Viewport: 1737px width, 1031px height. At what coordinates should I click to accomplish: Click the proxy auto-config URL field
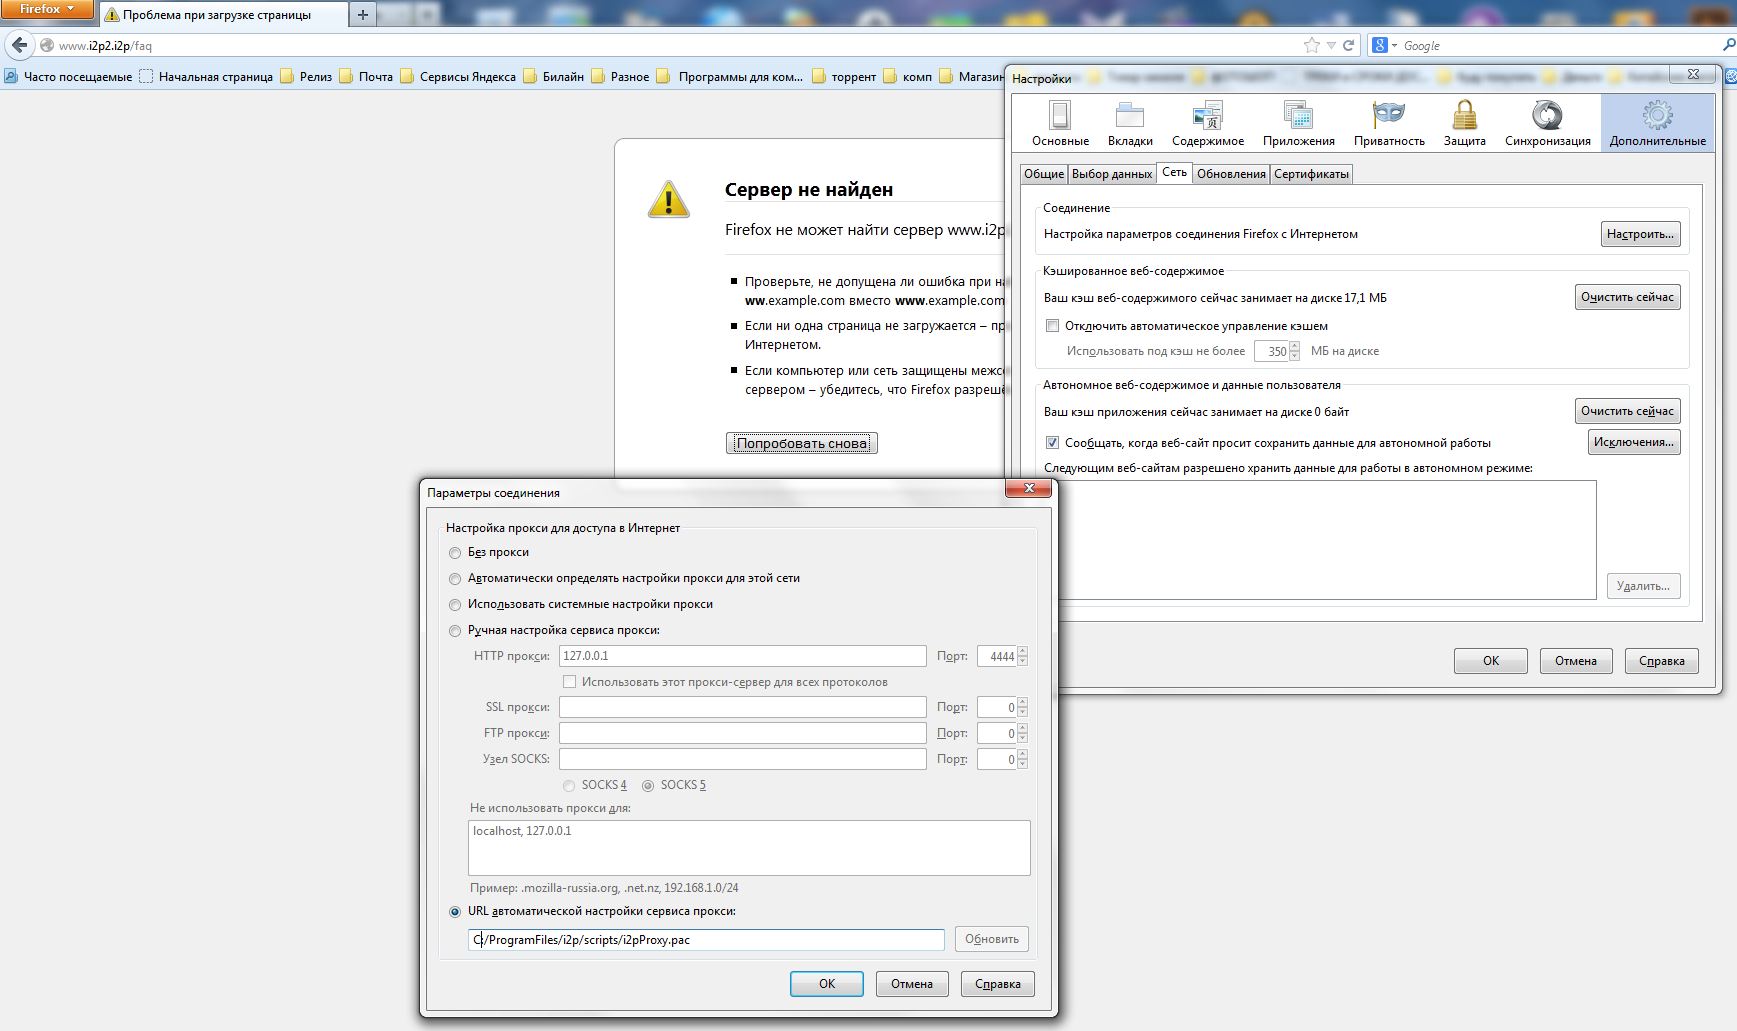[x=706, y=940]
